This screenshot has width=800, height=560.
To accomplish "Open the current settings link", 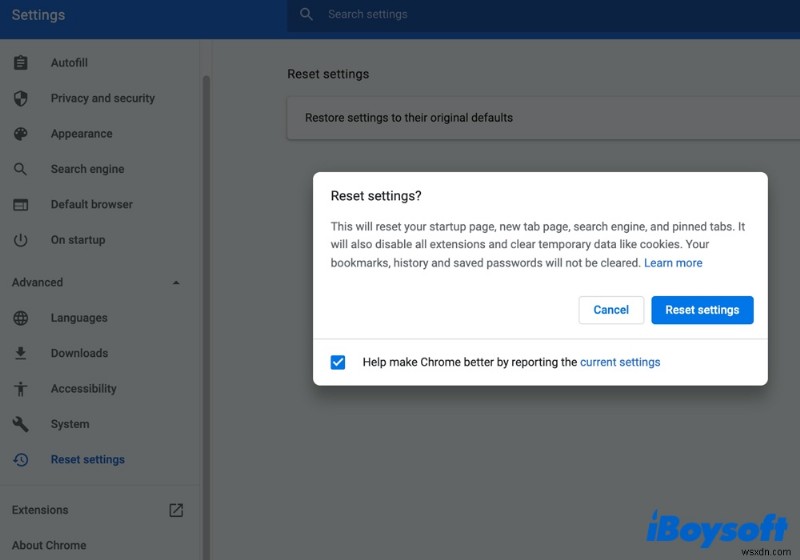I will click(620, 362).
